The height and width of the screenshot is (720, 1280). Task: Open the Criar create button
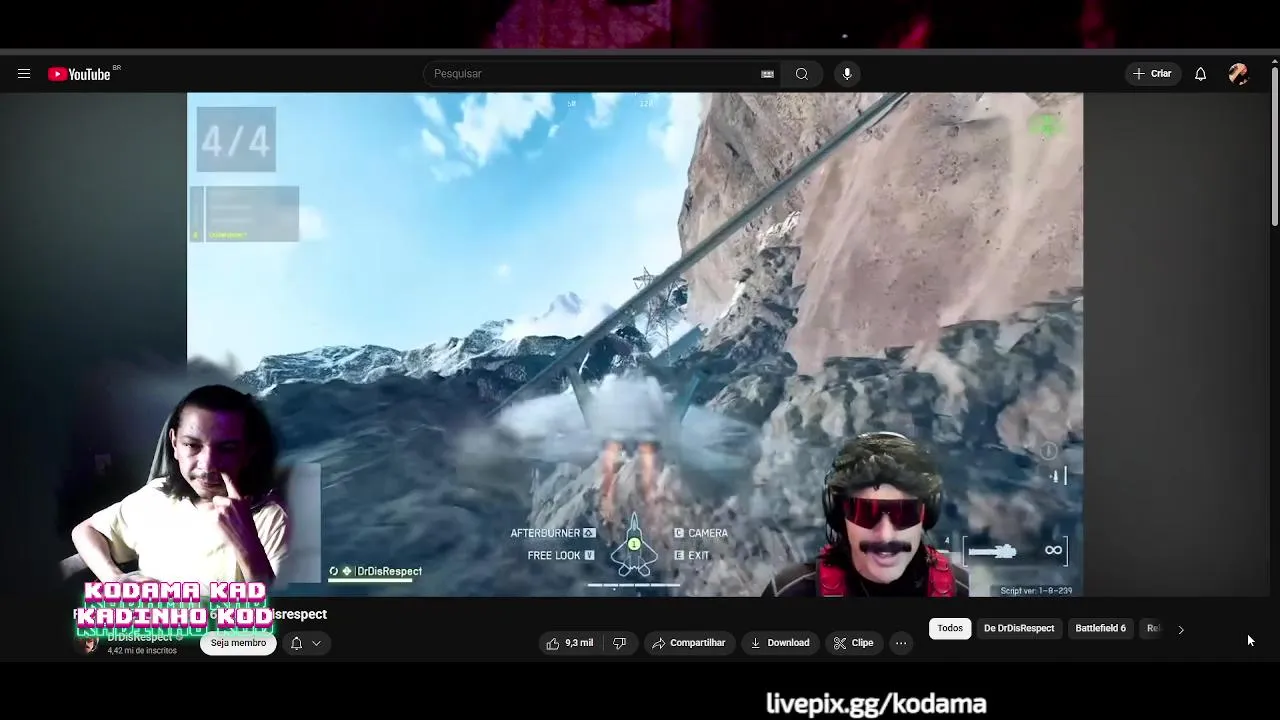pos(1152,74)
